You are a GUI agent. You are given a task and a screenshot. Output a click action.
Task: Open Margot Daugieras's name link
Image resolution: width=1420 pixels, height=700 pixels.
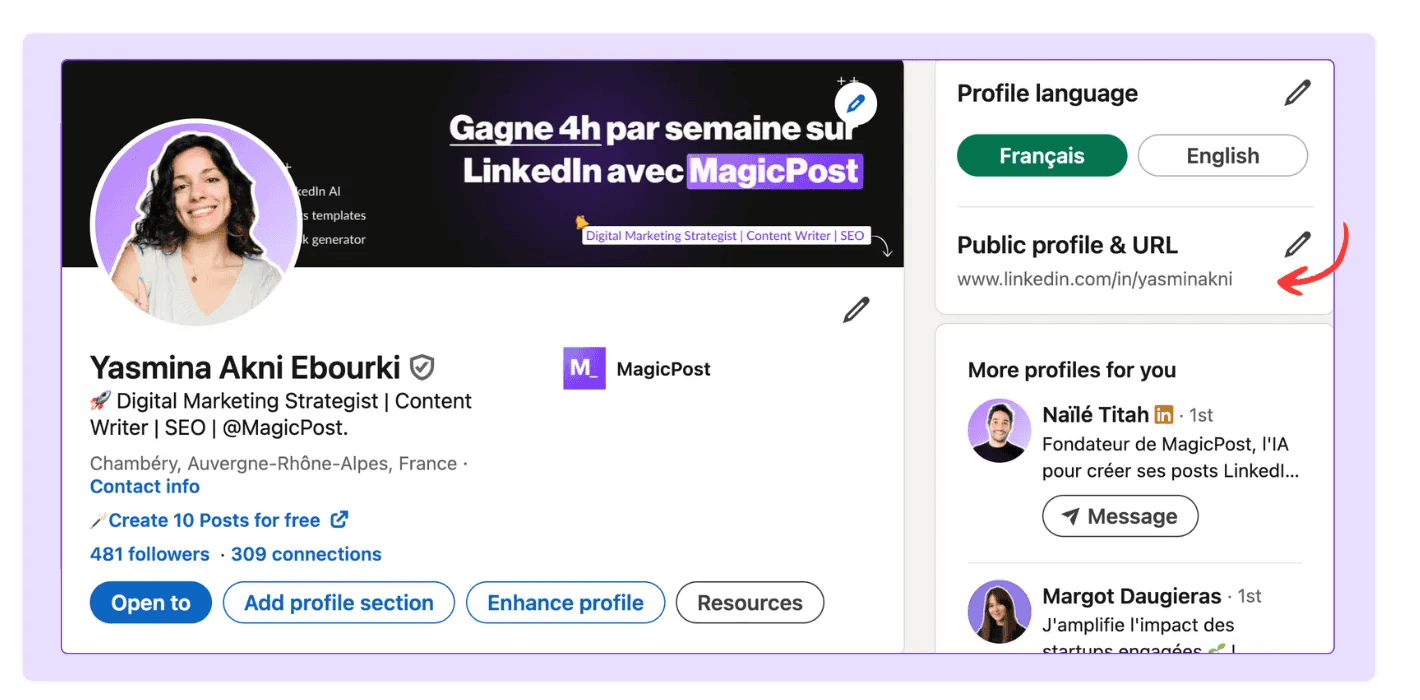tap(1132, 596)
